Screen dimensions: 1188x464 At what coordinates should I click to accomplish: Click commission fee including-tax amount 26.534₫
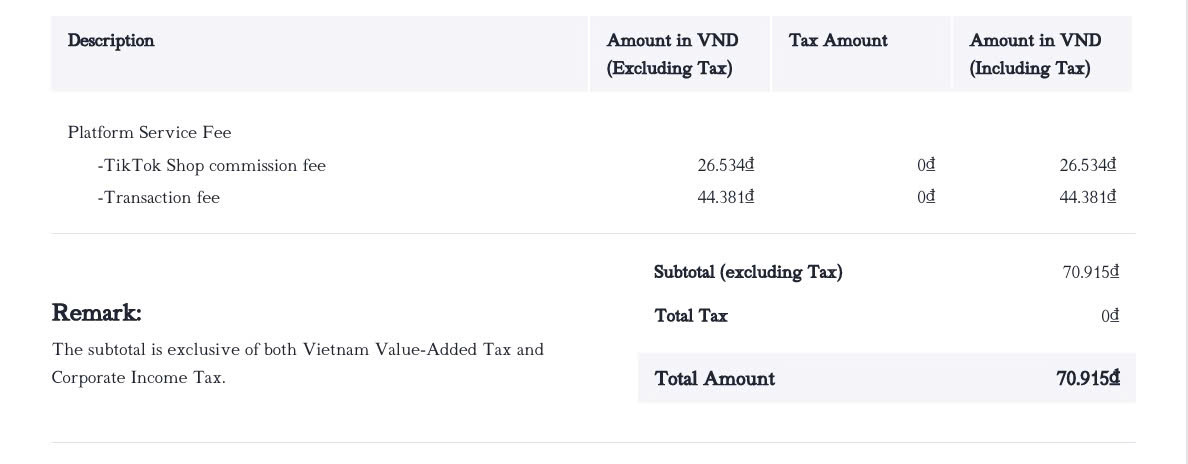click(1088, 165)
